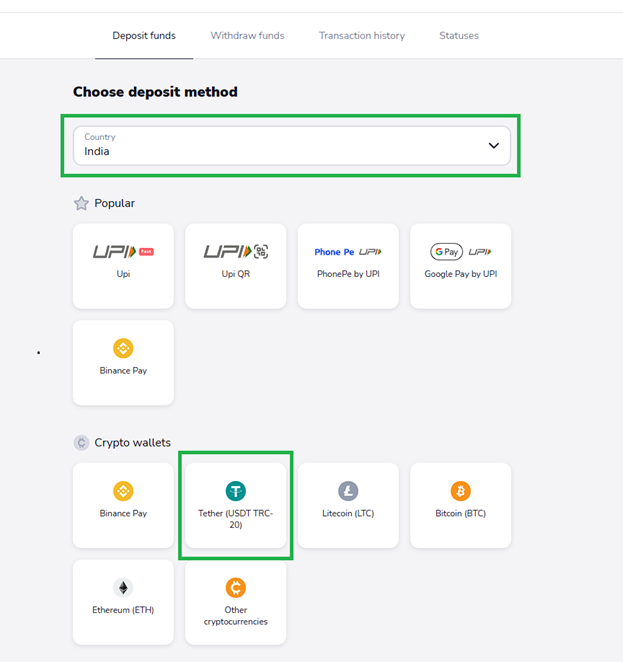Open Other cryptocurrencies option
Image resolution: width=623 pixels, height=662 pixels.
point(235,601)
